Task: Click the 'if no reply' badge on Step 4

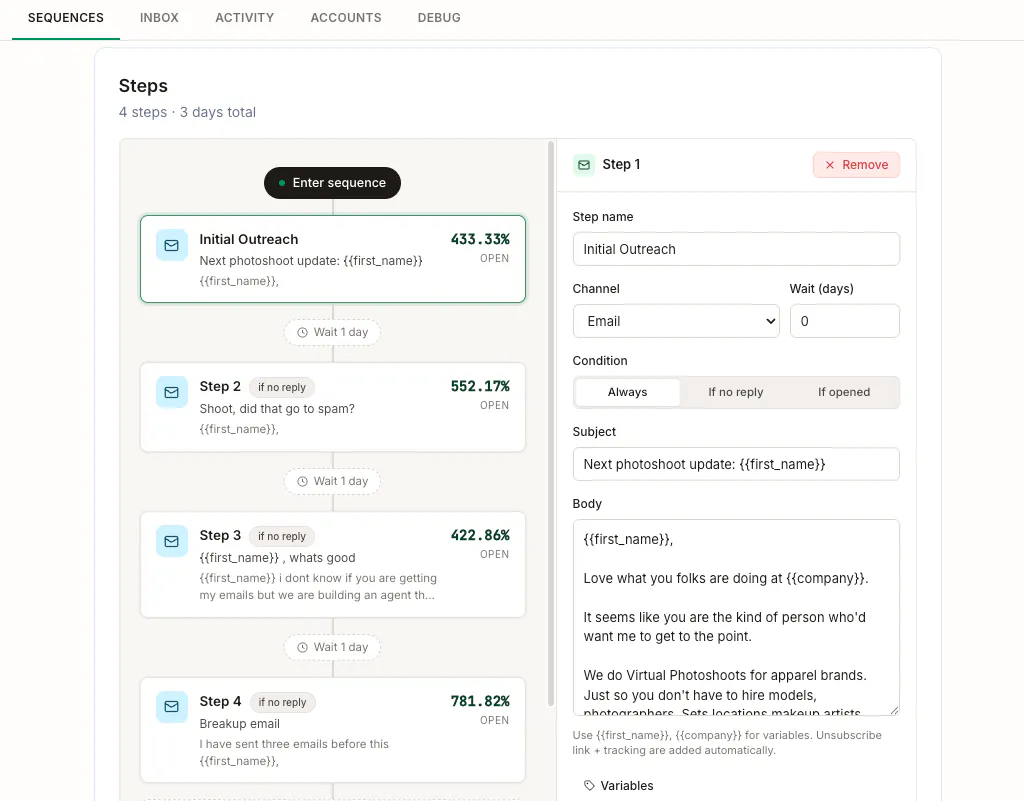Action: pos(282,702)
